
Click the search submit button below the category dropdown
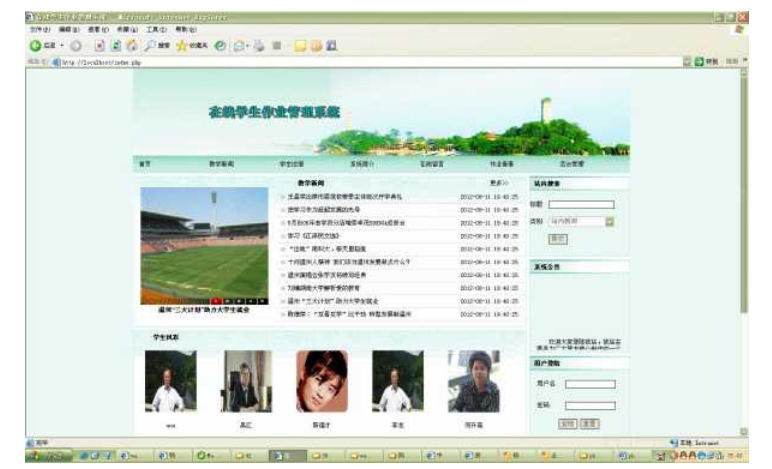tap(558, 239)
